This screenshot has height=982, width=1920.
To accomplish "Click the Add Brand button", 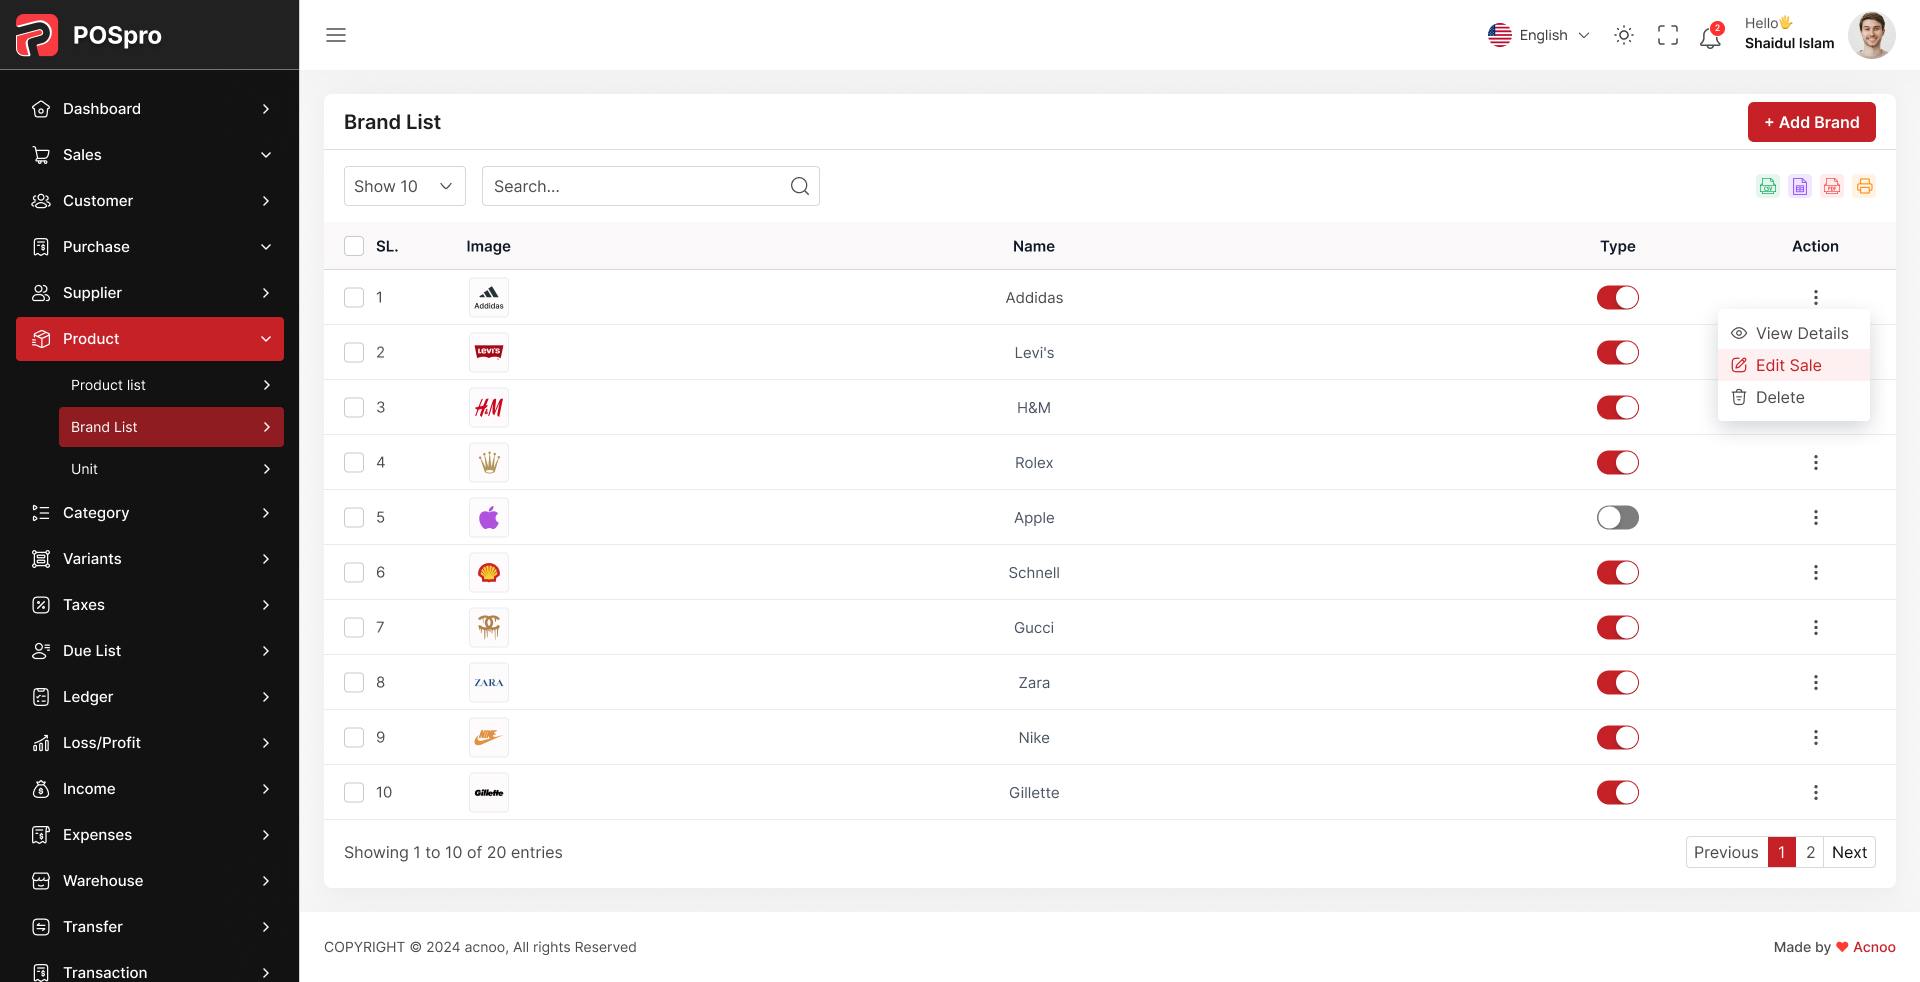I will click(x=1811, y=122).
